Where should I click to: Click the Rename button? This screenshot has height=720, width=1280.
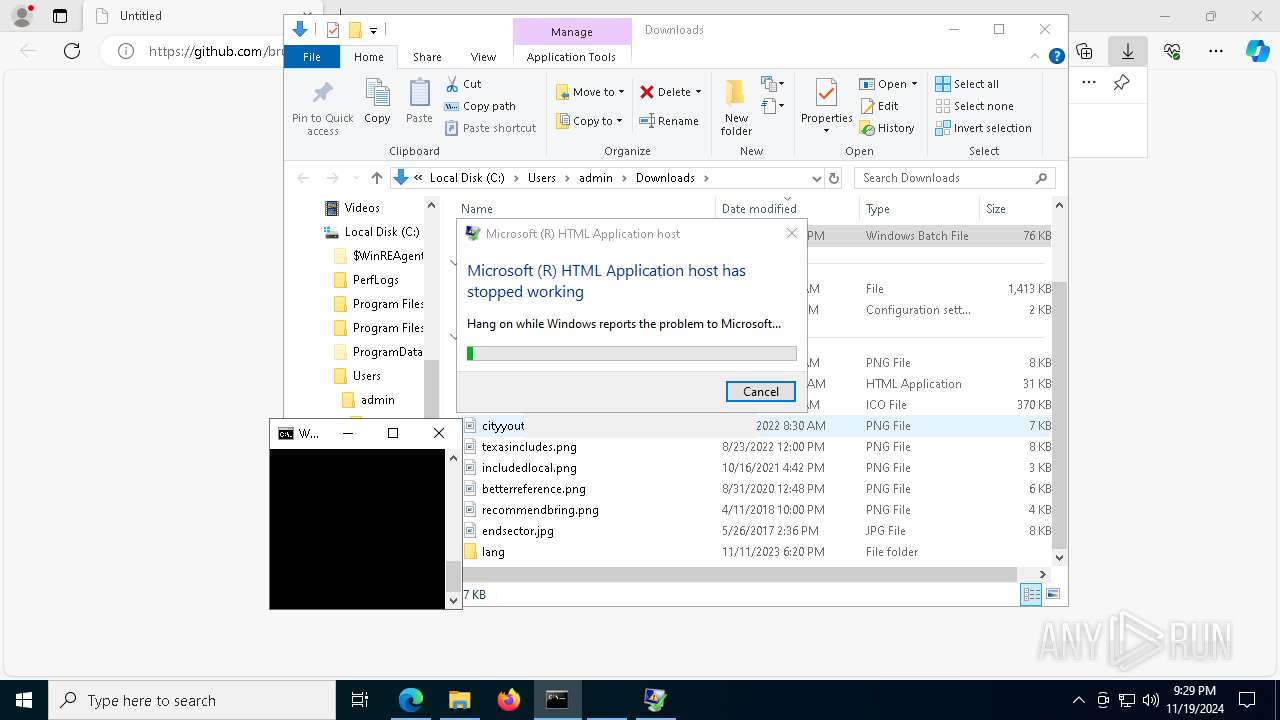(669, 121)
